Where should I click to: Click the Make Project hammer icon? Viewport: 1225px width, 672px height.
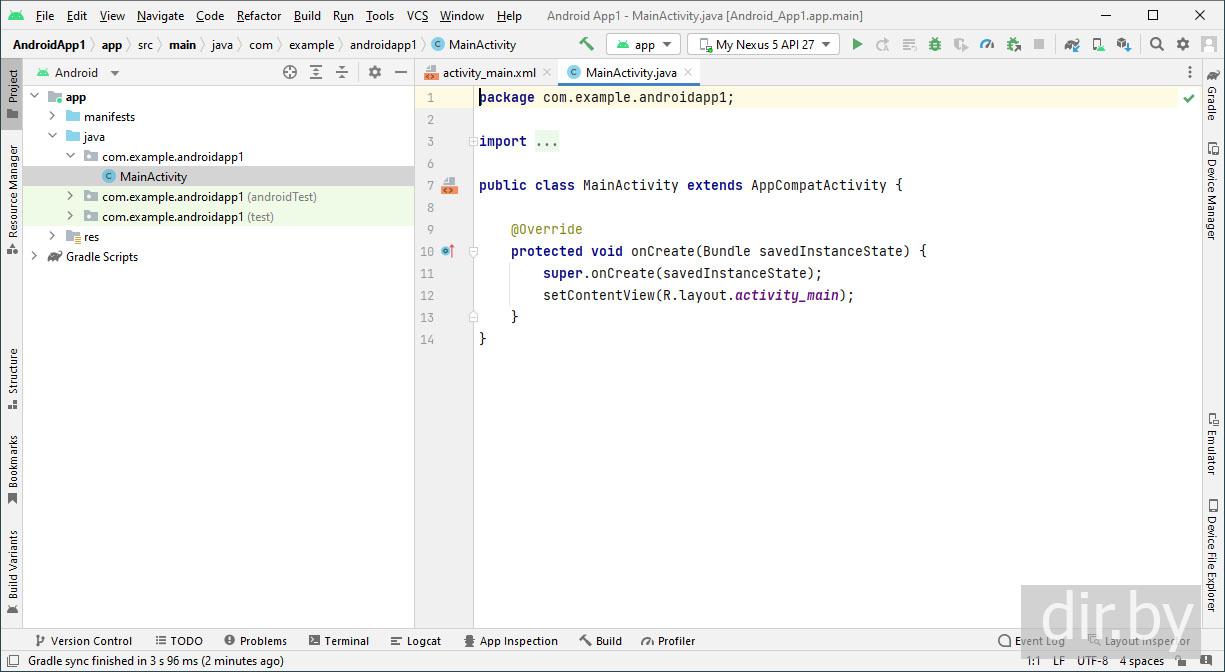[587, 44]
